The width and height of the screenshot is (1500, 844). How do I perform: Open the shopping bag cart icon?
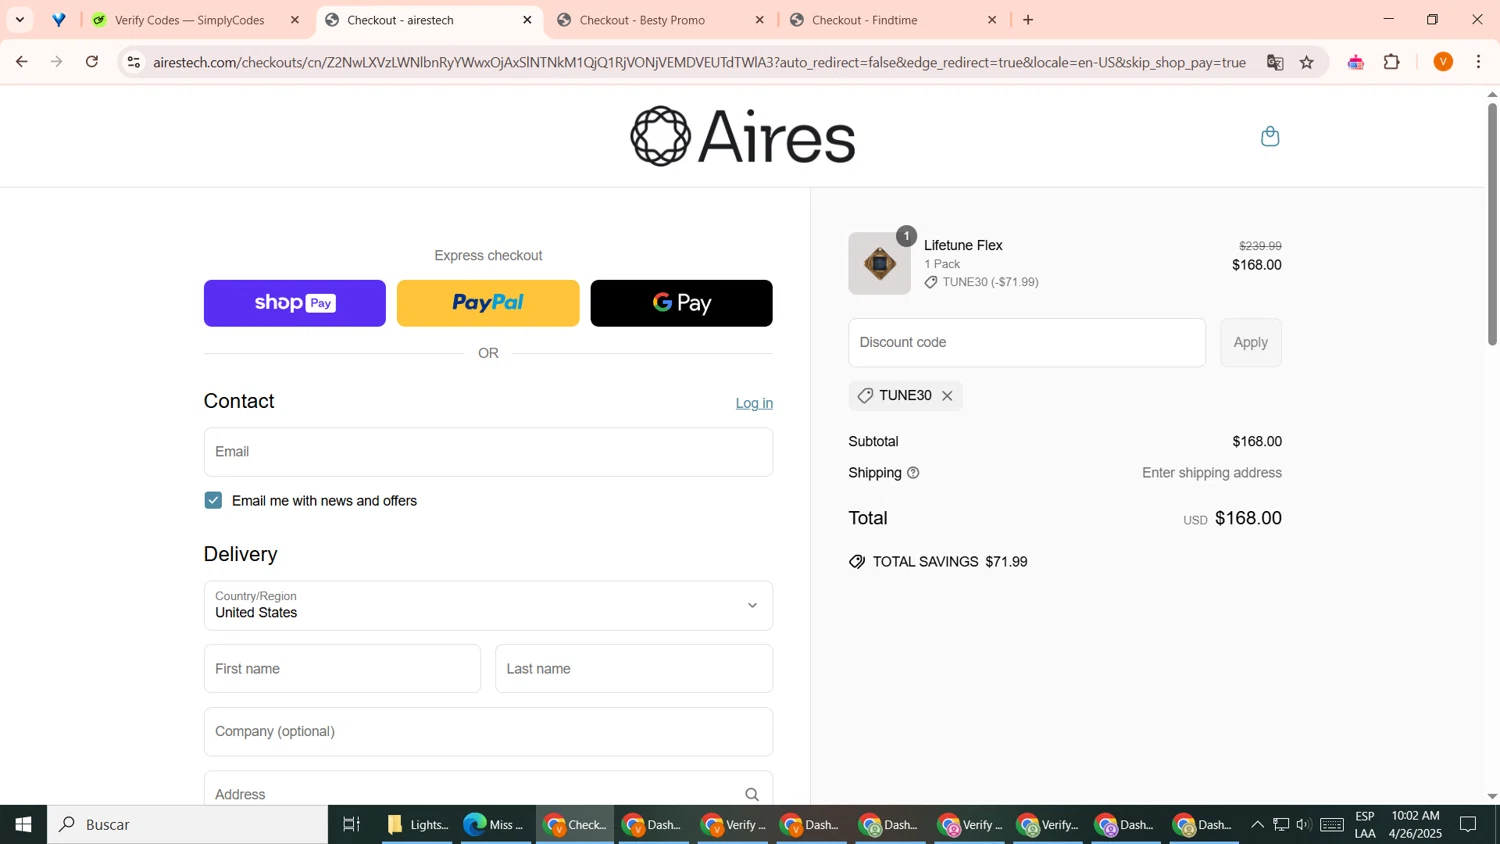click(1270, 136)
